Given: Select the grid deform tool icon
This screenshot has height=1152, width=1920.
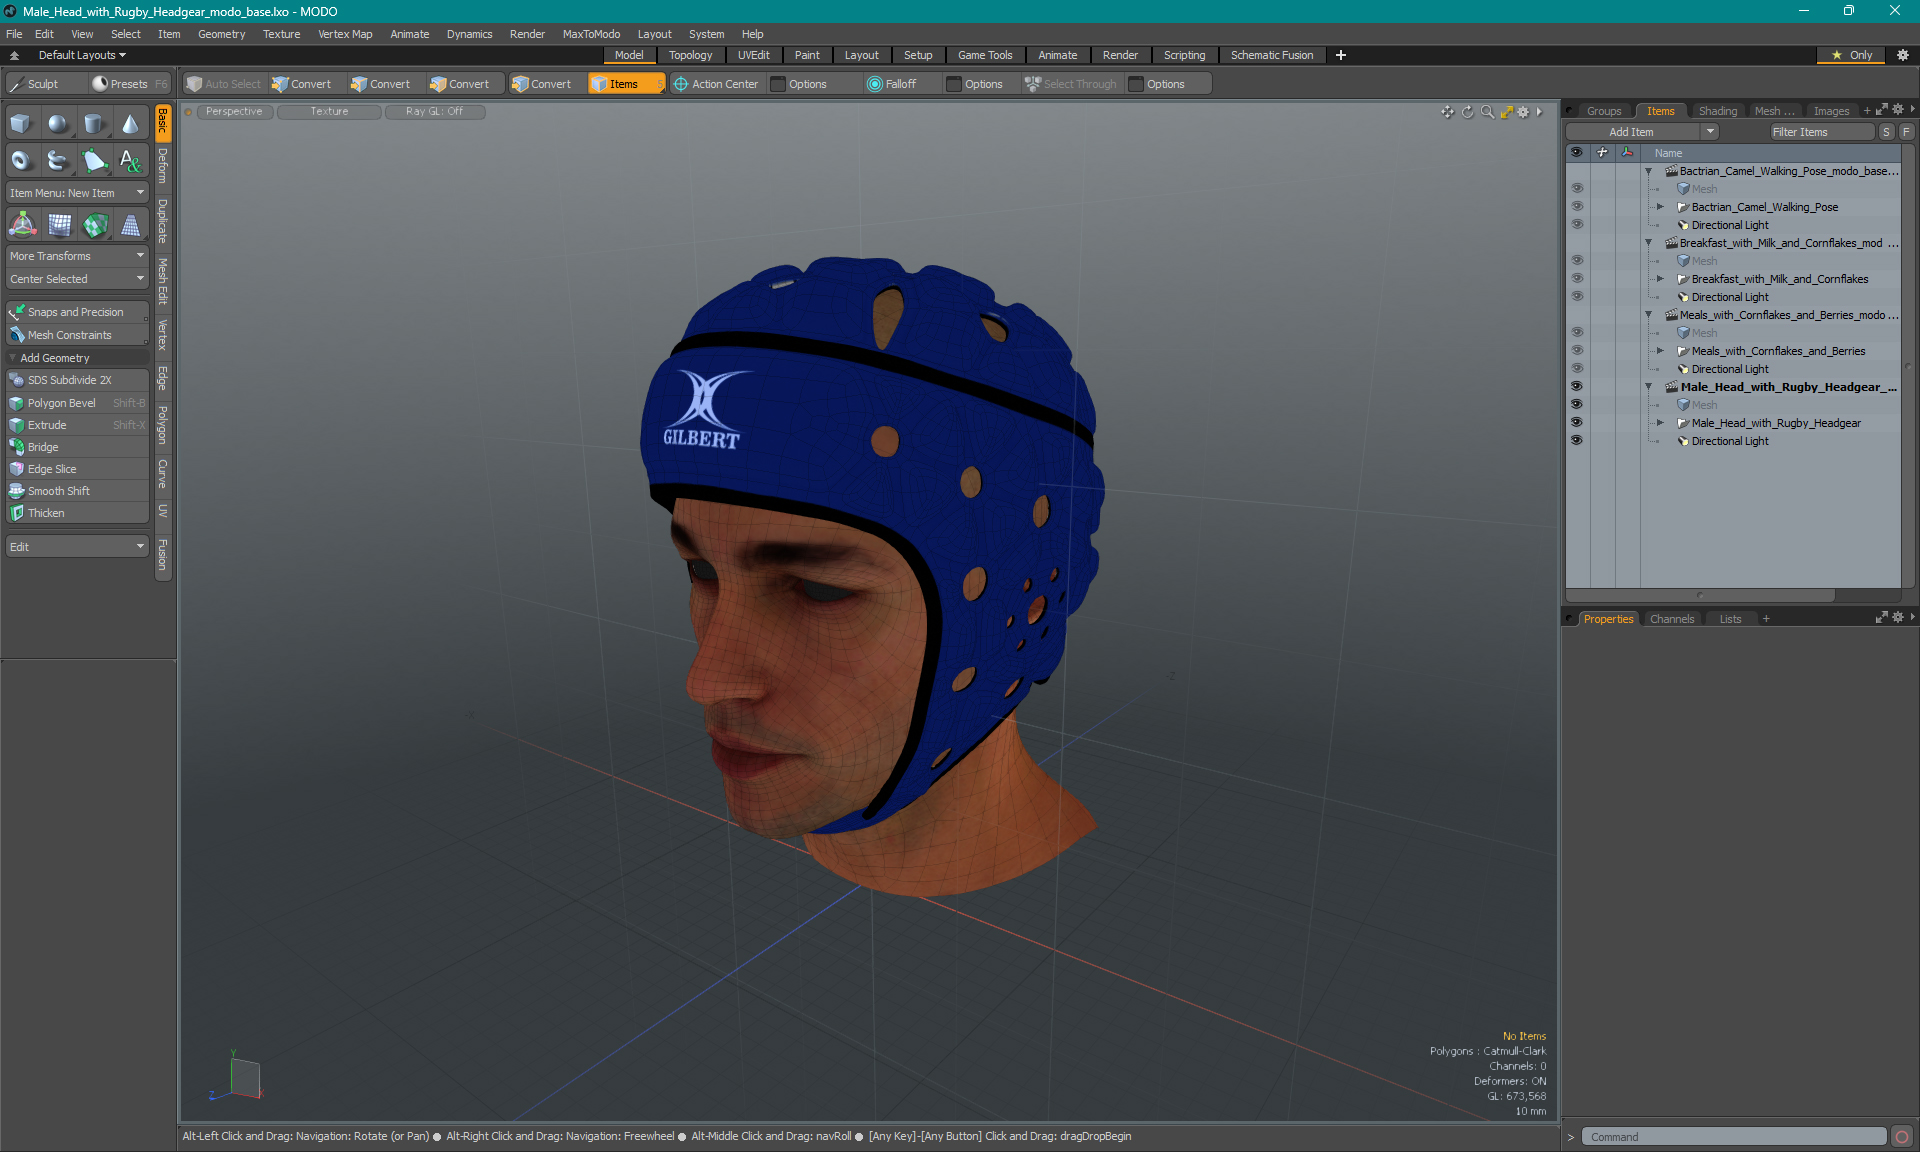Looking at the screenshot, I should [x=58, y=225].
